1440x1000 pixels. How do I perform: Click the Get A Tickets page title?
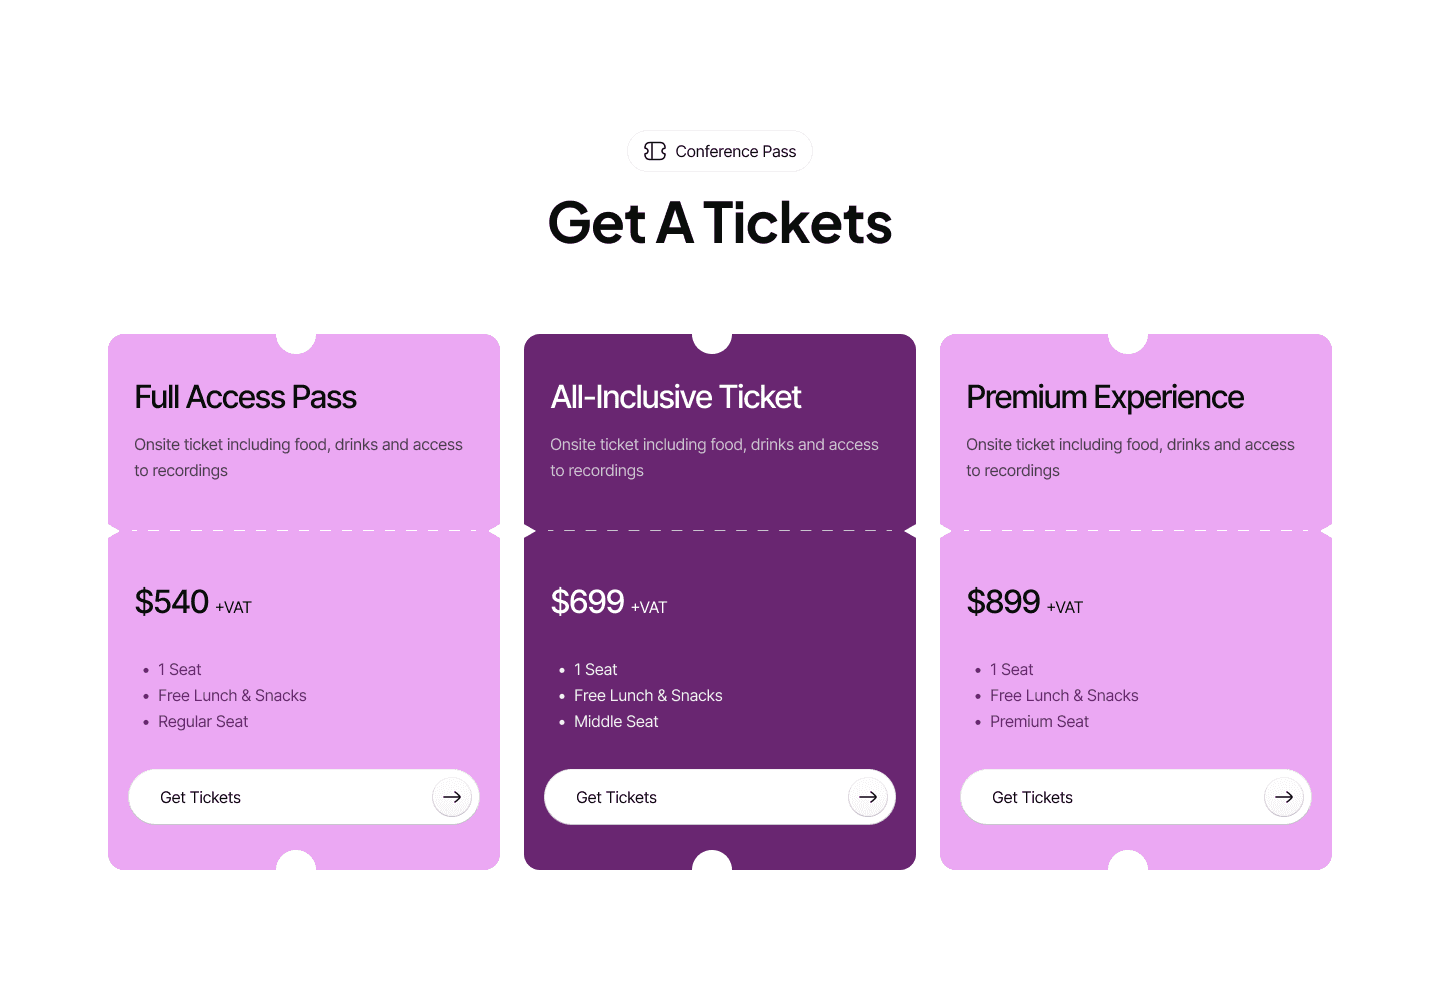pyautogui.click(x=719, y=223)
